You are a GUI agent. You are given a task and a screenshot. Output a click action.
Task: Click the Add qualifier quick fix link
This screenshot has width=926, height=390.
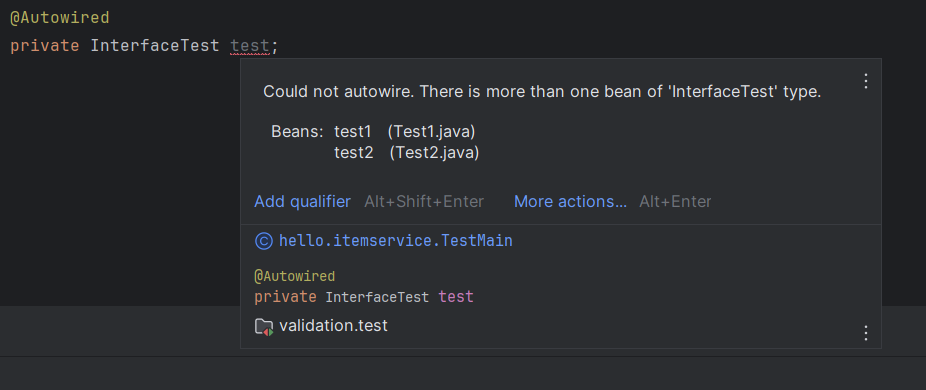click(x=302, y=202)
